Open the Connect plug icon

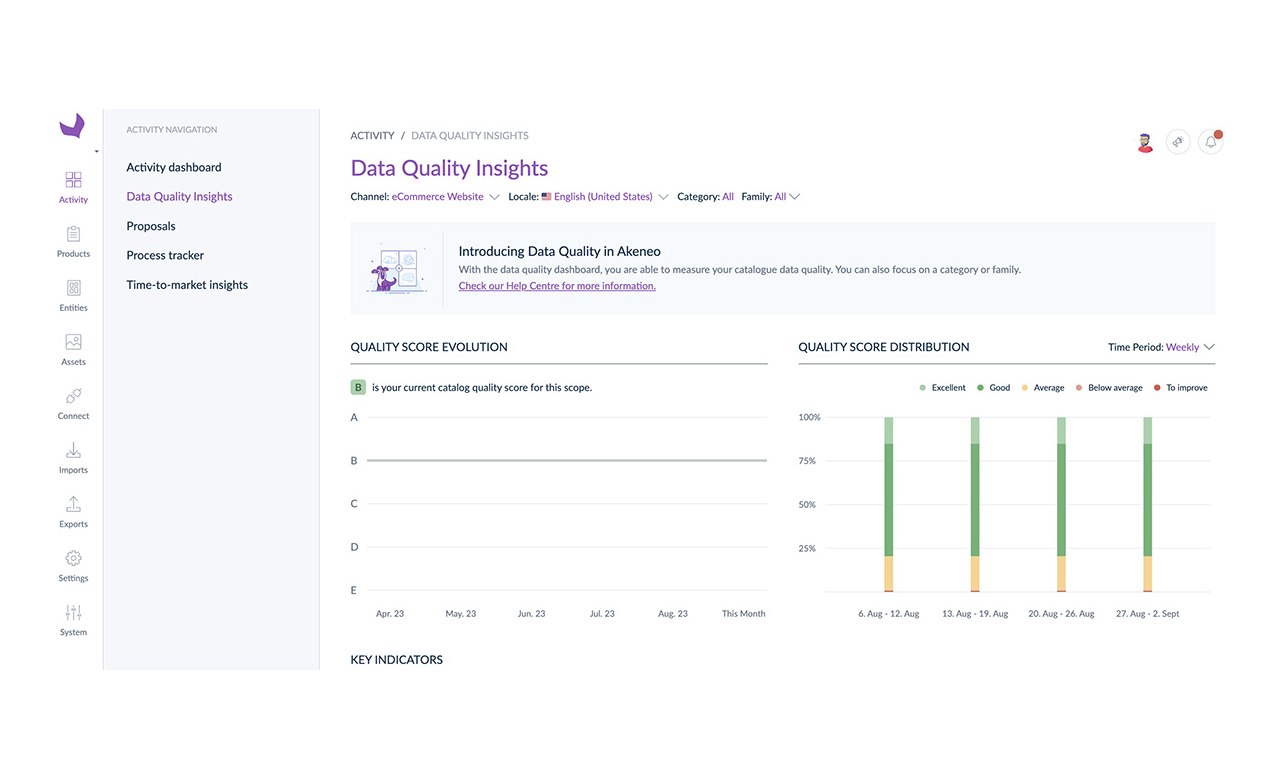[73, 396]
